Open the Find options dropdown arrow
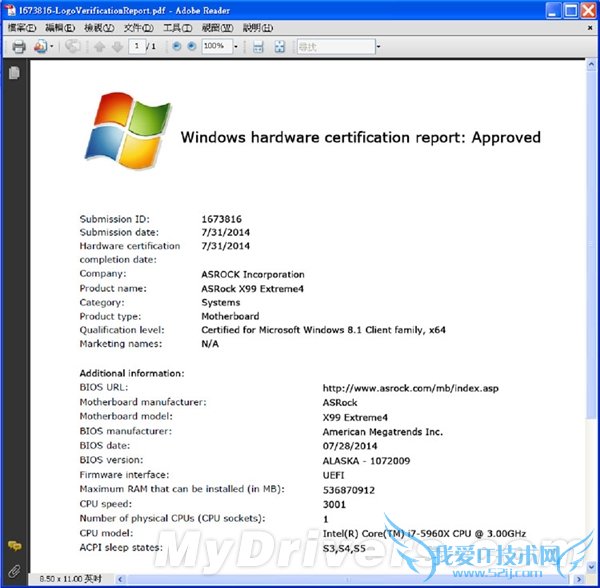The height and width of the screenshot is (588, 600). pyautogui.click(x=378, y=47)
